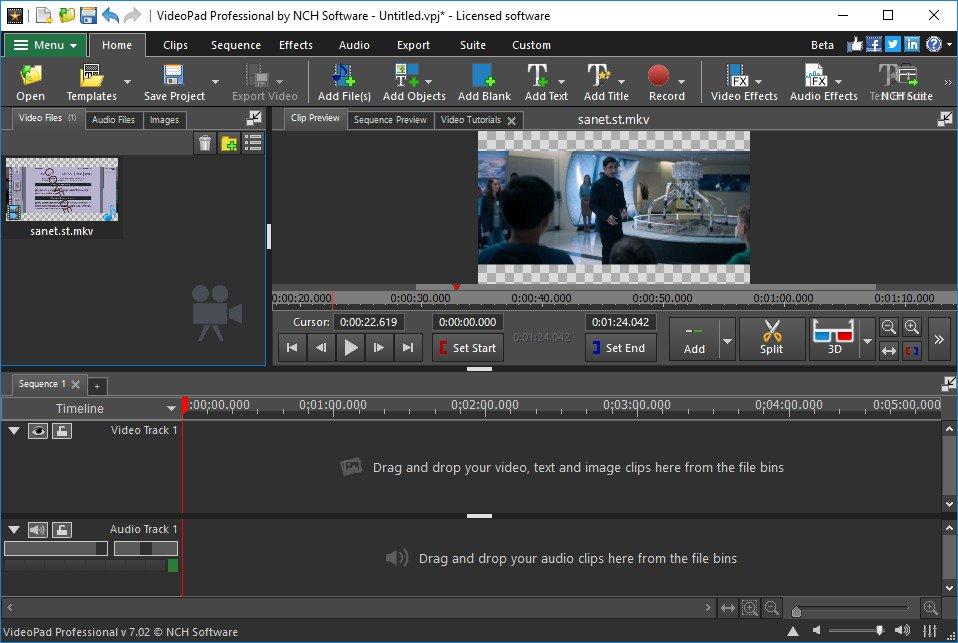958x643 pixels.
Task: Open the Menu dropdown button
Action: [45, 45]
